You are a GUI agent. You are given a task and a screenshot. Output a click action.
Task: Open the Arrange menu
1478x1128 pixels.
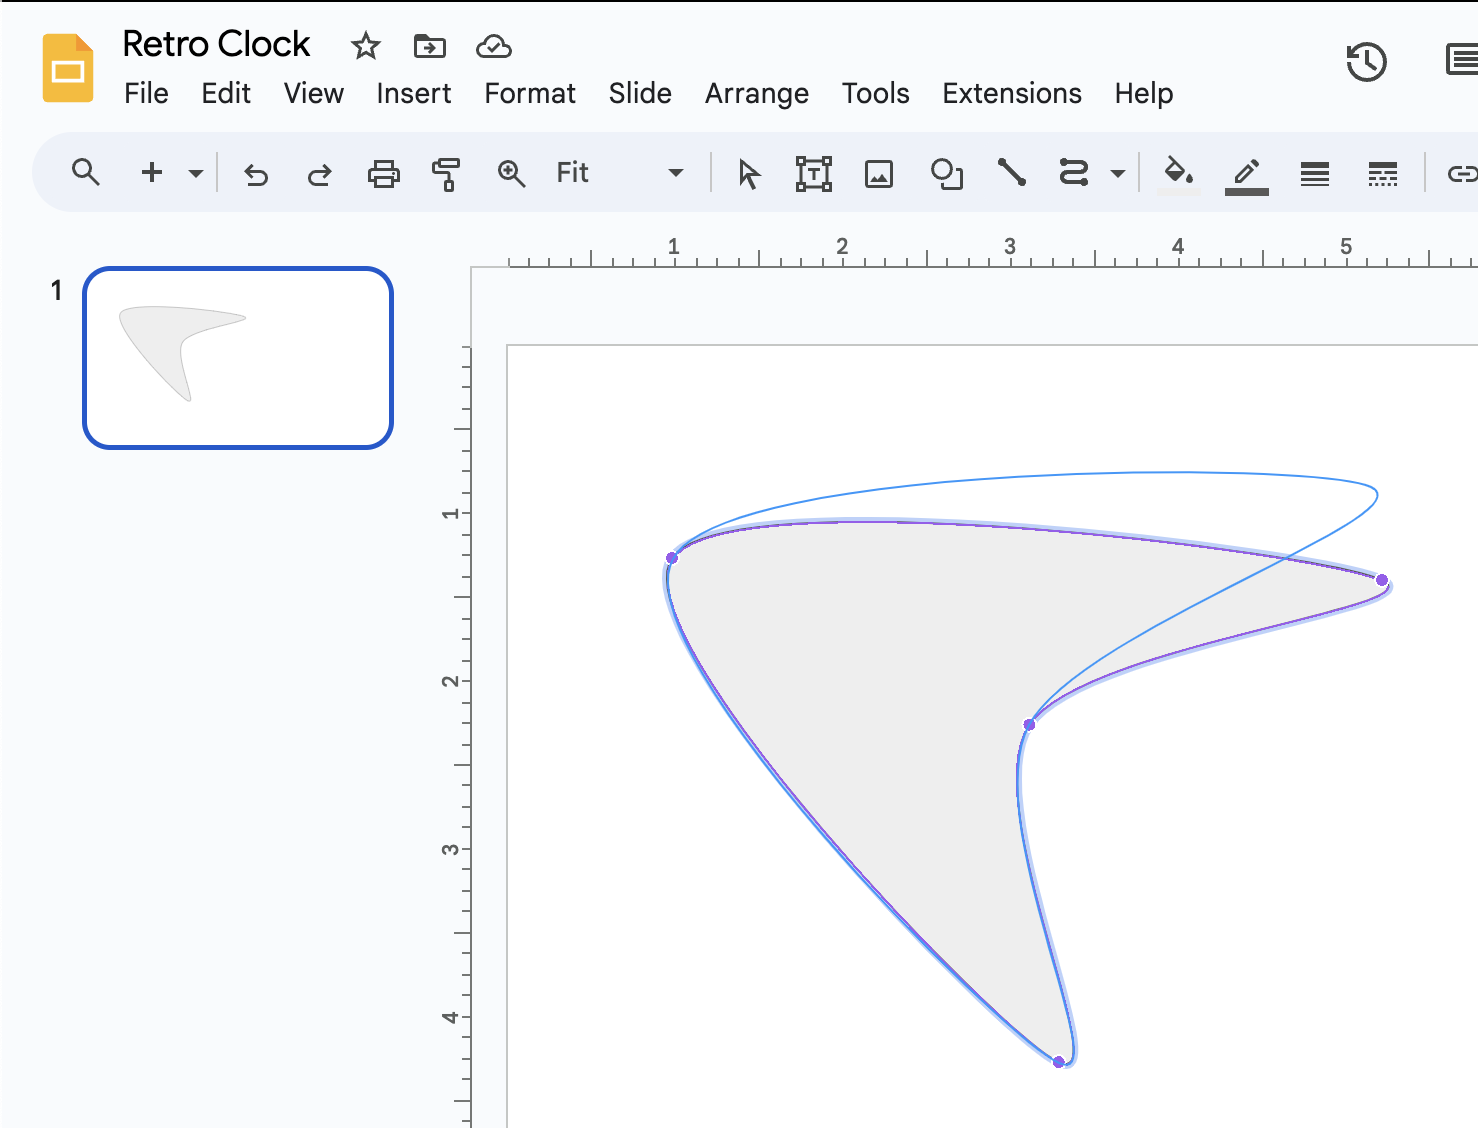[x=757, y=93]
